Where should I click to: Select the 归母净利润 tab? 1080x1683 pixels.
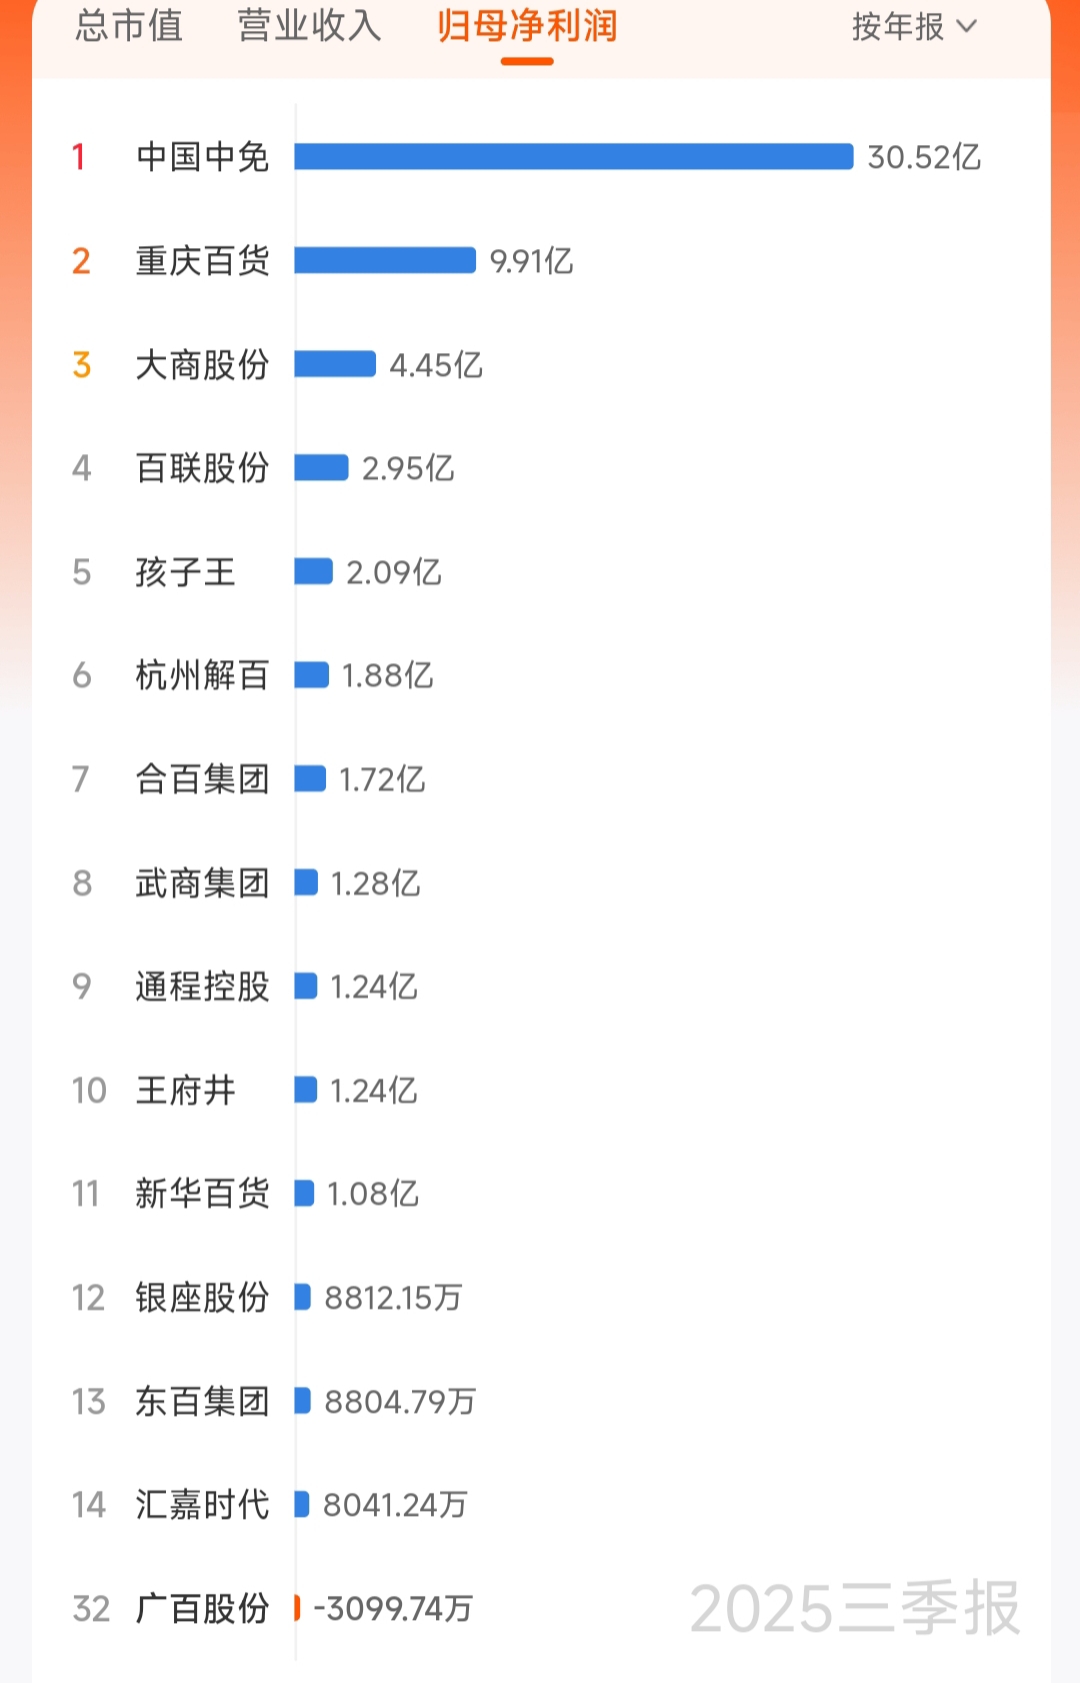[527, 27]
